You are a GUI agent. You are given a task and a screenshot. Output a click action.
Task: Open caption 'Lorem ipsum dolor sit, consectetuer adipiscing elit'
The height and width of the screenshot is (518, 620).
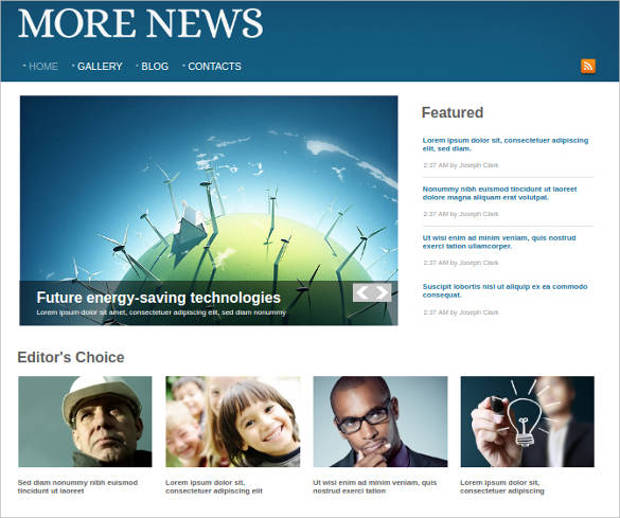coord(214,486)
